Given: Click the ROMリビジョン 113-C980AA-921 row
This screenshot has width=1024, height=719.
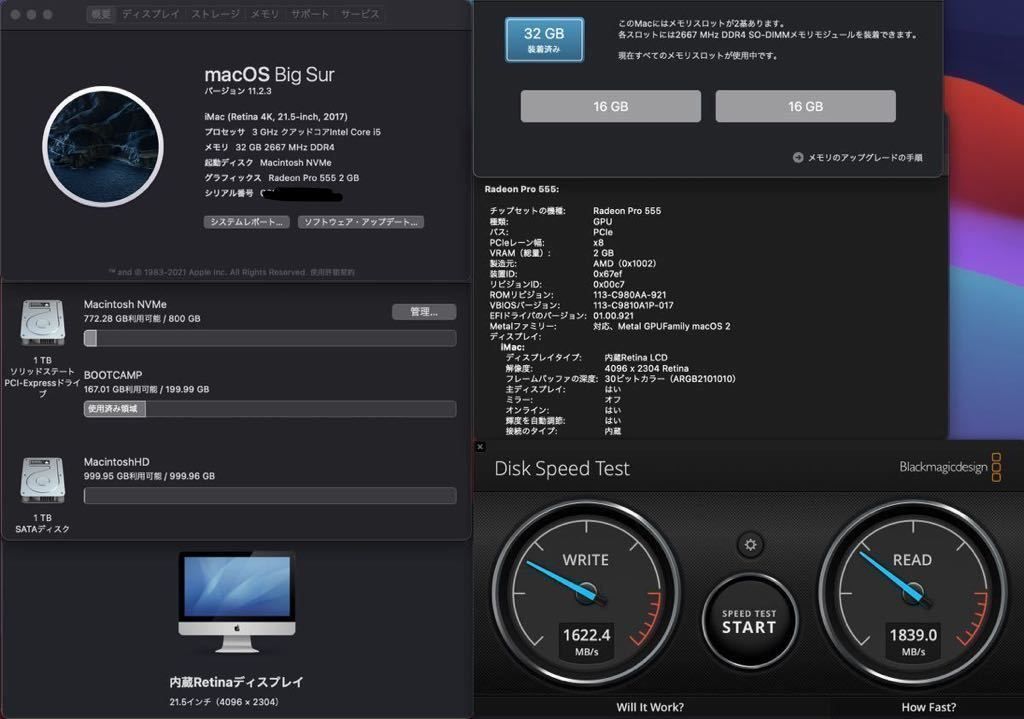Looking at the screenshot, I should click(x=578, y=295).
